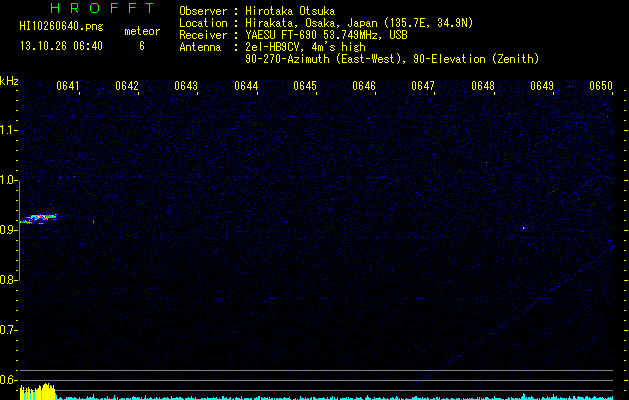
Task: Click the 0.8 kHz frequency label
Action: 8,280
